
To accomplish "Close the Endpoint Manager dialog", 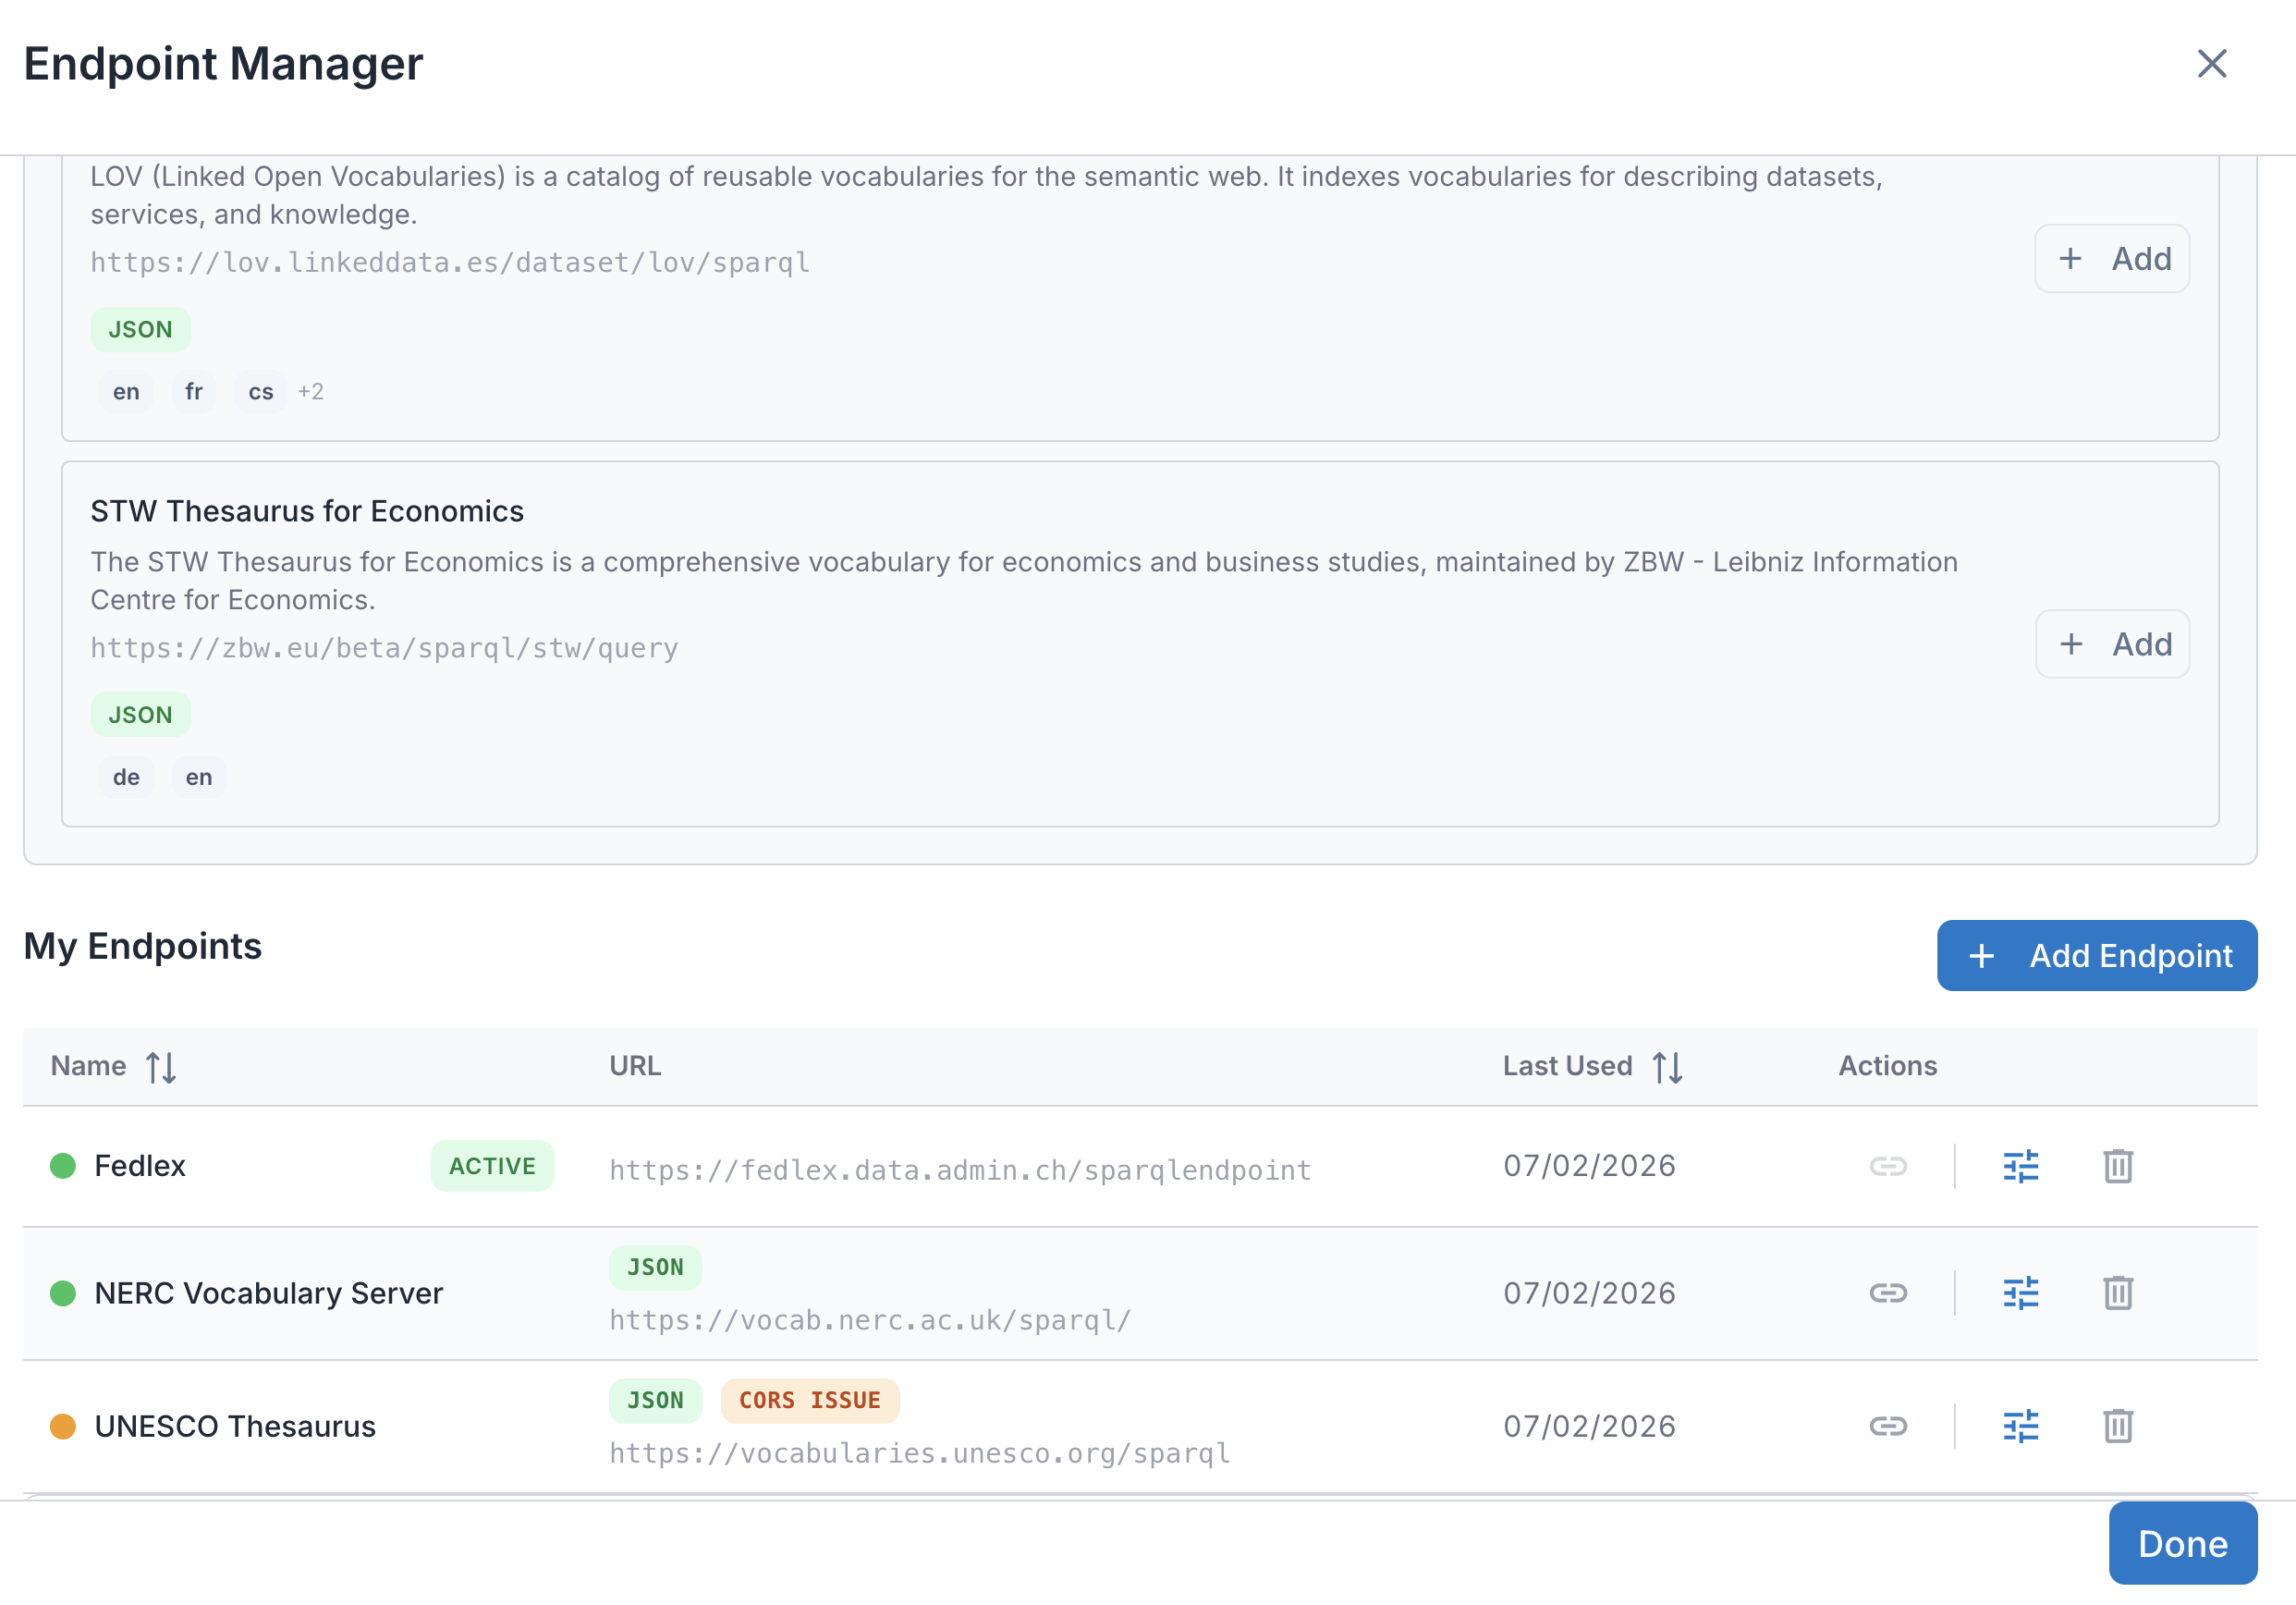I will [2213, 64].
